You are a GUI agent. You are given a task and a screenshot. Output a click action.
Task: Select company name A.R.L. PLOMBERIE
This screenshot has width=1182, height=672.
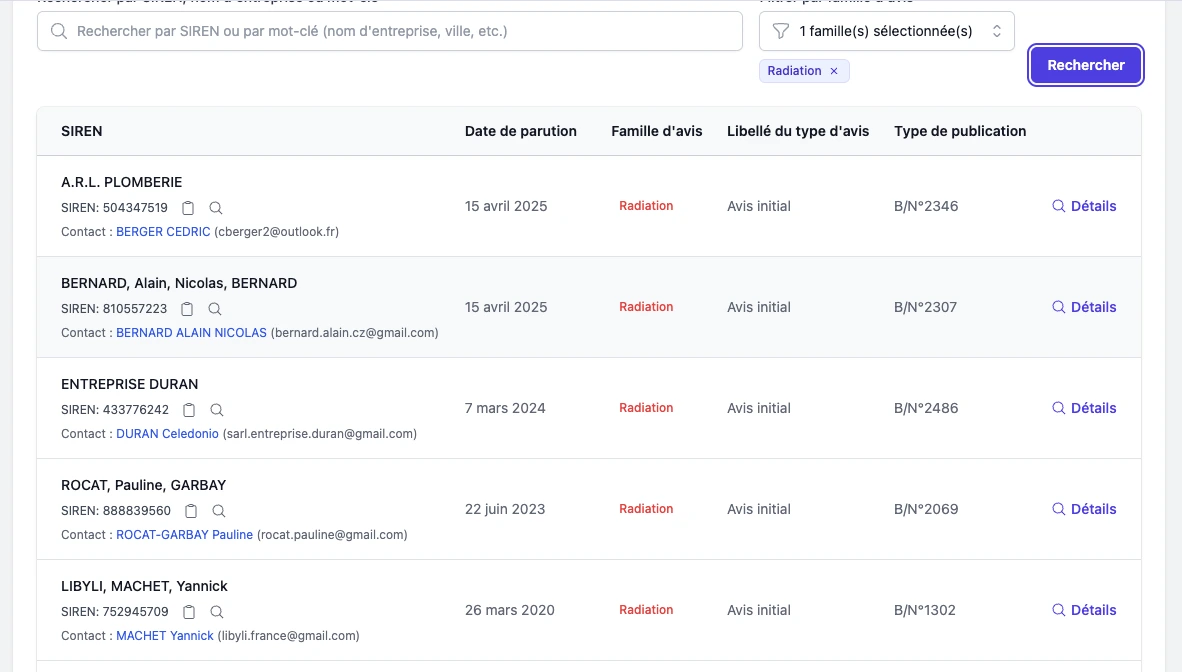(x=121, y=182)
